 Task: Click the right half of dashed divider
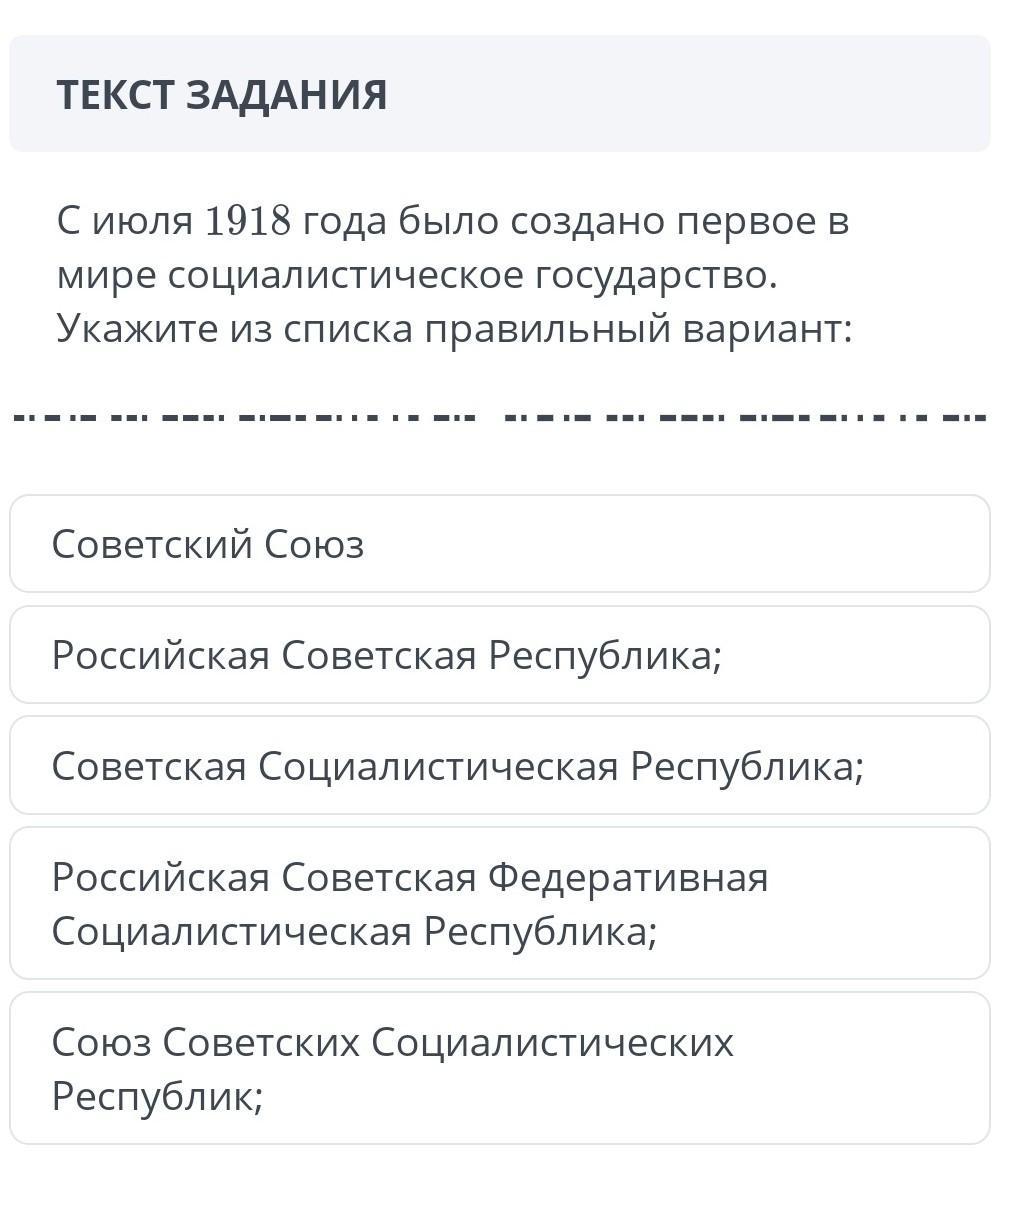click(746, 416)
